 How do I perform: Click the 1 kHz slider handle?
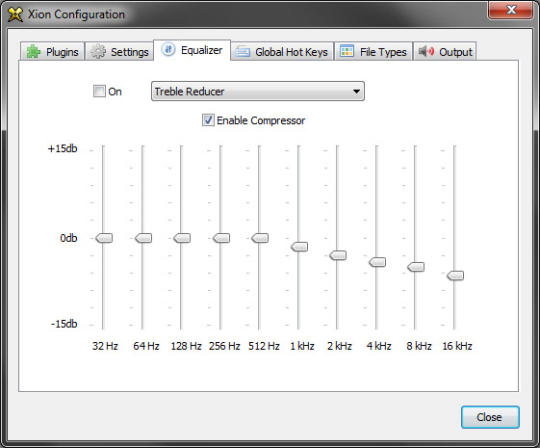(x=299, y=247)
